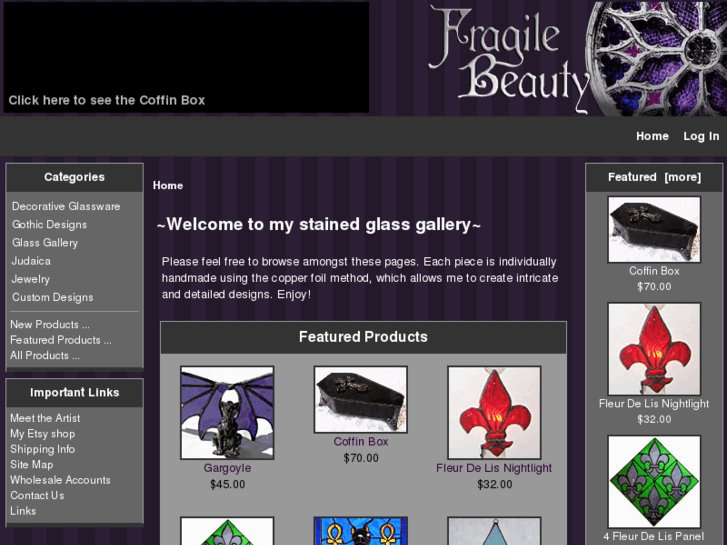This screenshot has width=727, height=545.
Task: Open the Jewelry category
Action: (x=31, y=279)
